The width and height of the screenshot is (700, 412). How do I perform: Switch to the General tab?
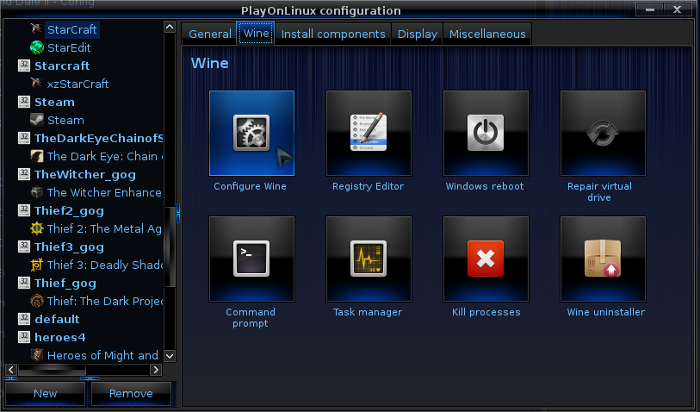(x=210, y=34)
